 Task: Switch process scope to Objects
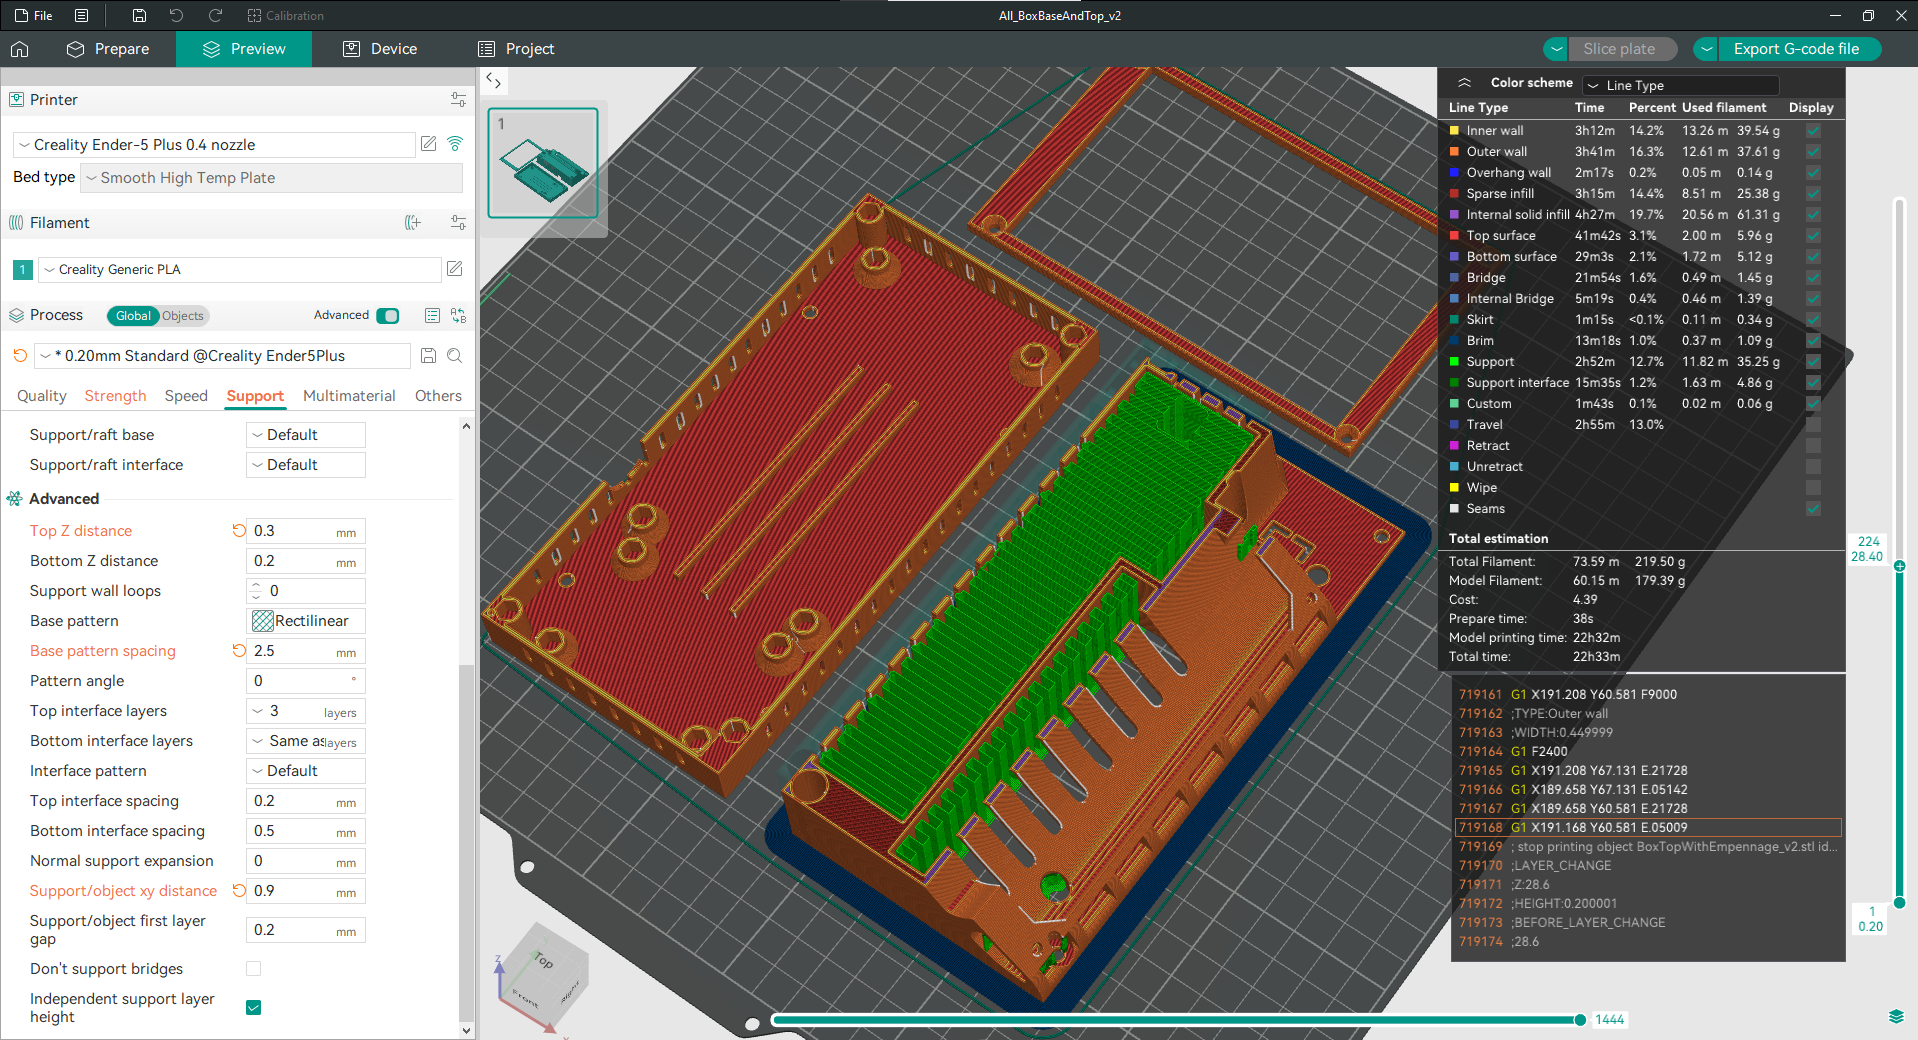[x=183, y=316]
